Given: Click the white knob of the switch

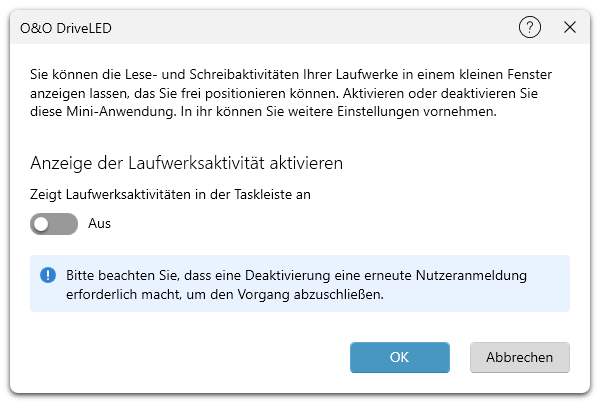Looking at the screenshot, I should pos(42,224).
